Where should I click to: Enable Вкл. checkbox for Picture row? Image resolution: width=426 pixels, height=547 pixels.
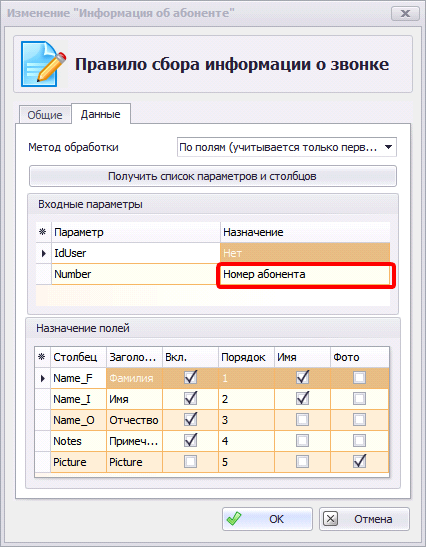pos(190,462)
